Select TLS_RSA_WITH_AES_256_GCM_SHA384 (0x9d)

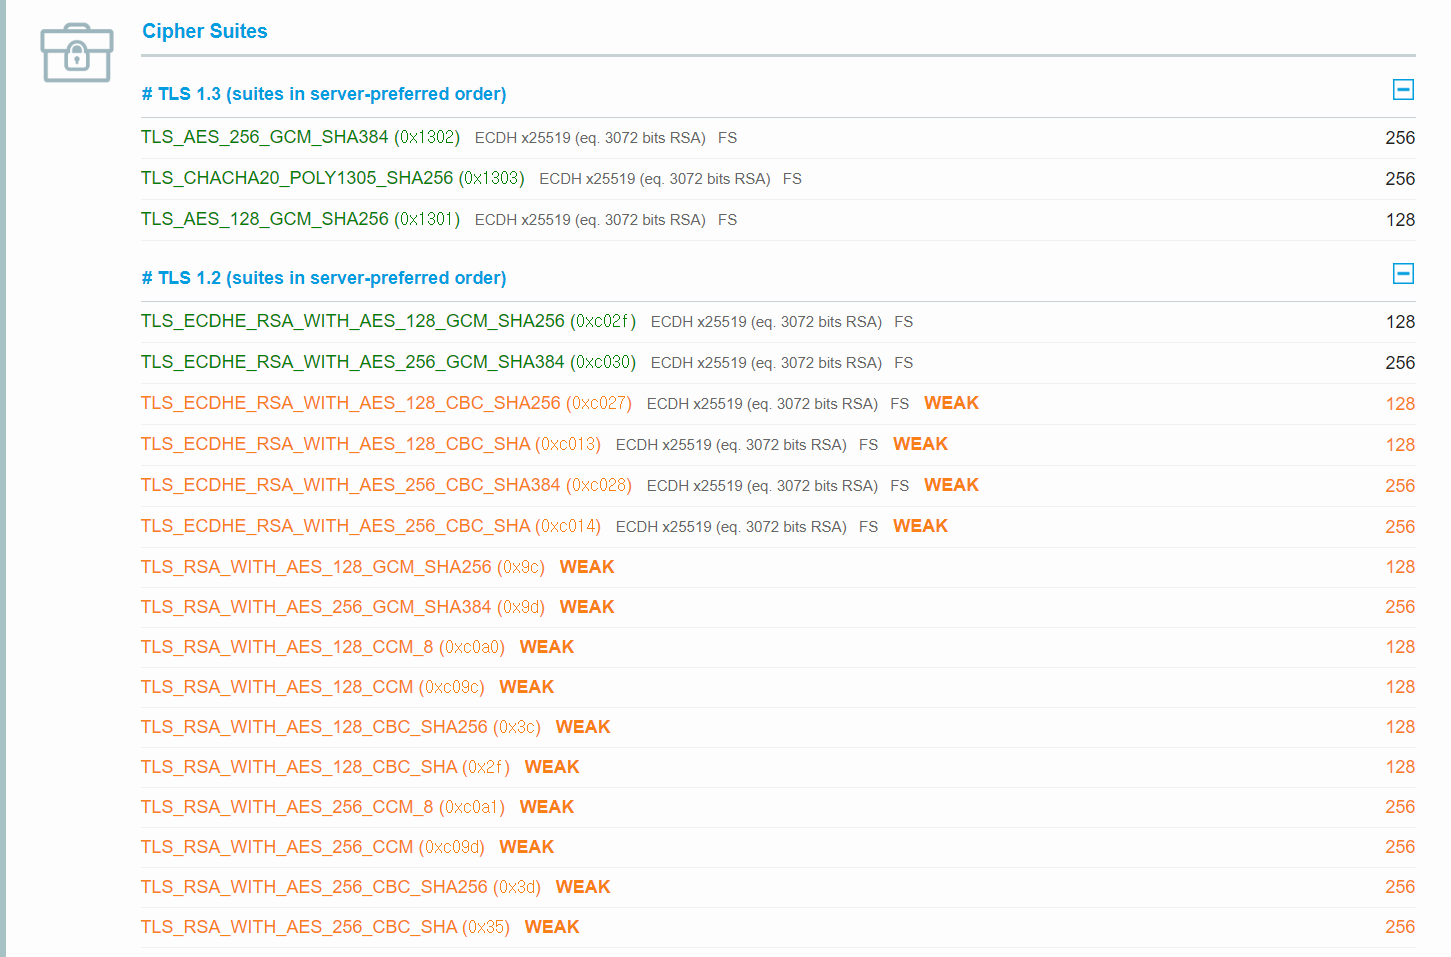[x=343, y=607]
